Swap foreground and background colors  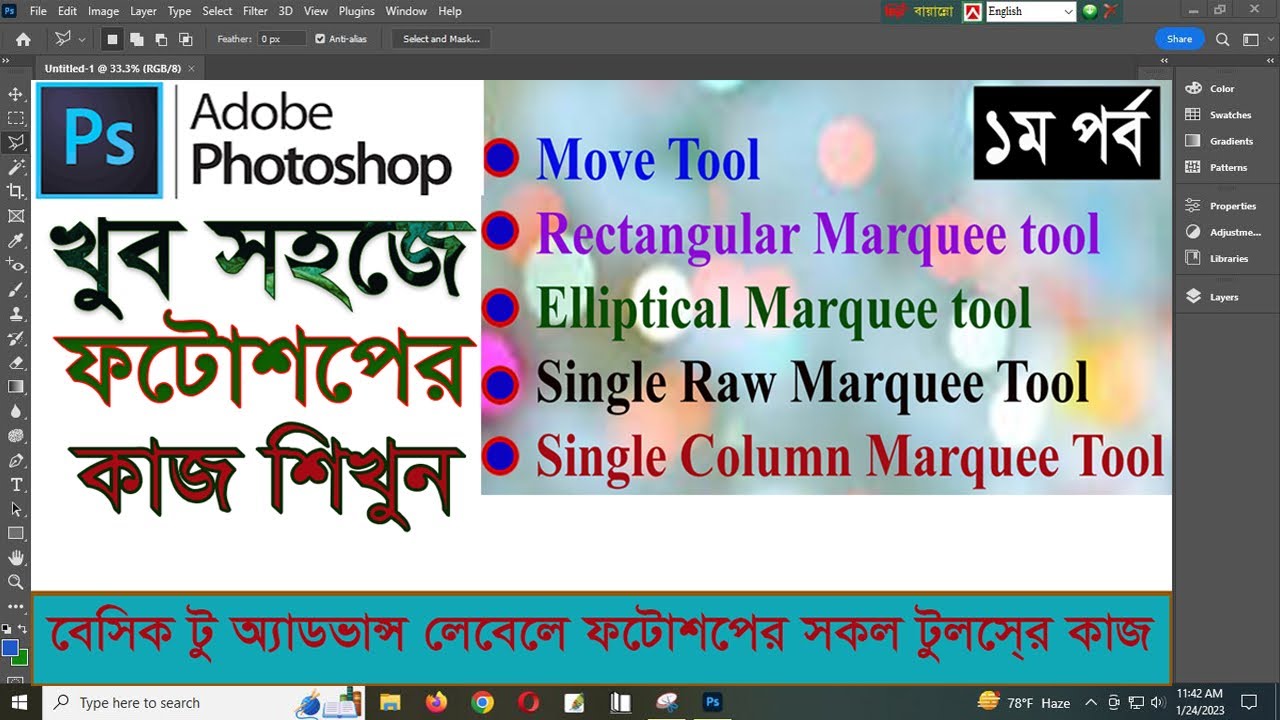pyautogui.click(x=24, y=630)
